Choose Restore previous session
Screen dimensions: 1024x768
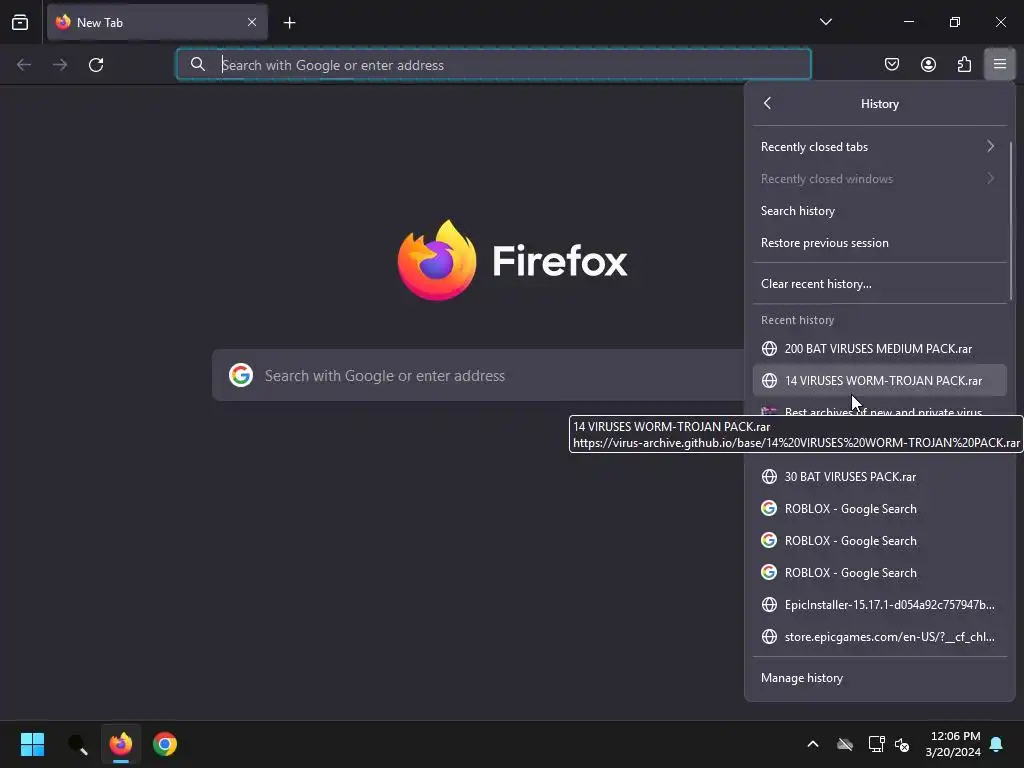pos(879,242)
